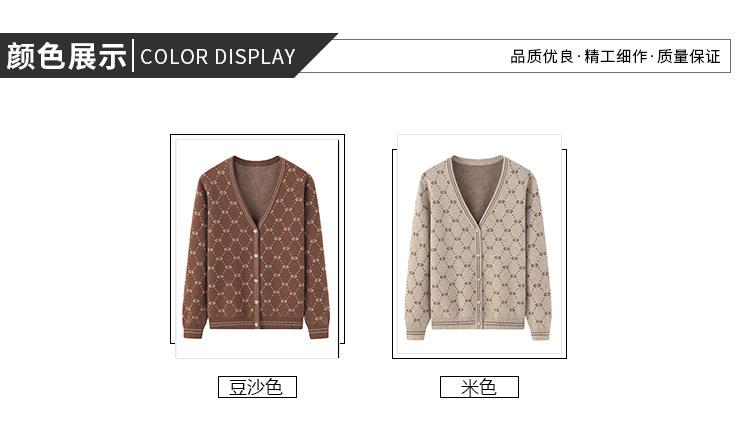Click the 颜色展示 heading text
Viewport: 750px width, 435px height.
tap(66, 56)
